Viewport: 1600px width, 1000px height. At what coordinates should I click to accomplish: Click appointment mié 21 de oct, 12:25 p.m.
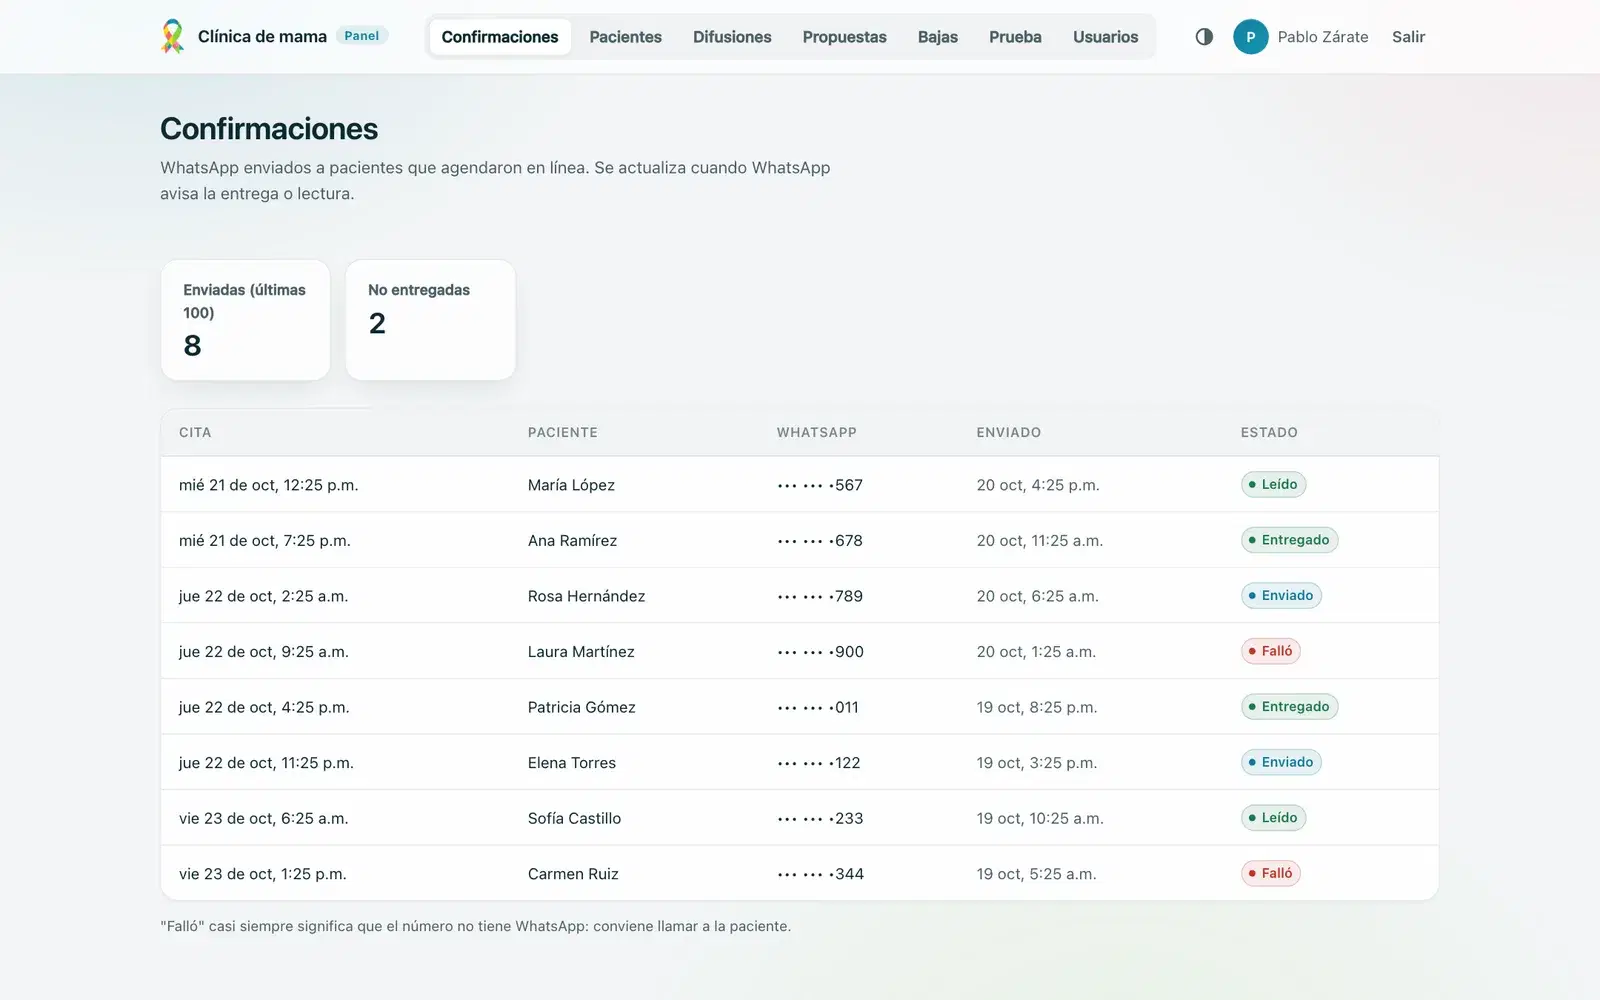point(268,485)
